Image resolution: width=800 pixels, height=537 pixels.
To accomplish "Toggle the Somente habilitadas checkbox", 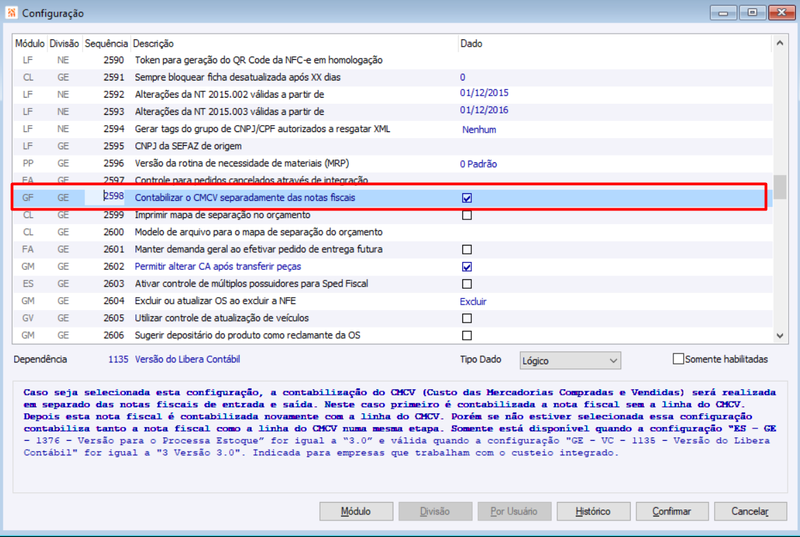I will 678,359.
